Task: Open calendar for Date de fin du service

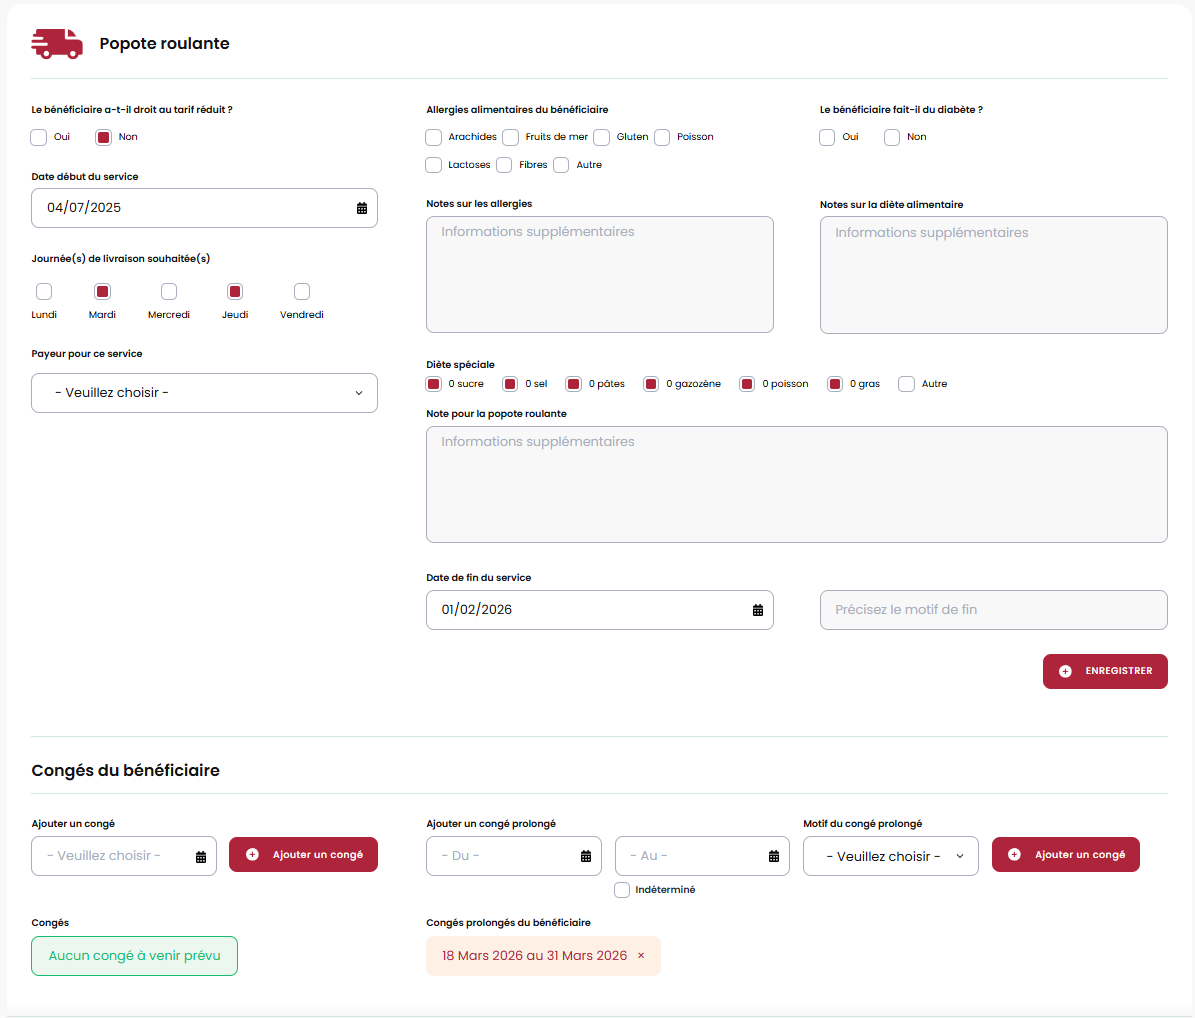Action: (x=758, y=610)
